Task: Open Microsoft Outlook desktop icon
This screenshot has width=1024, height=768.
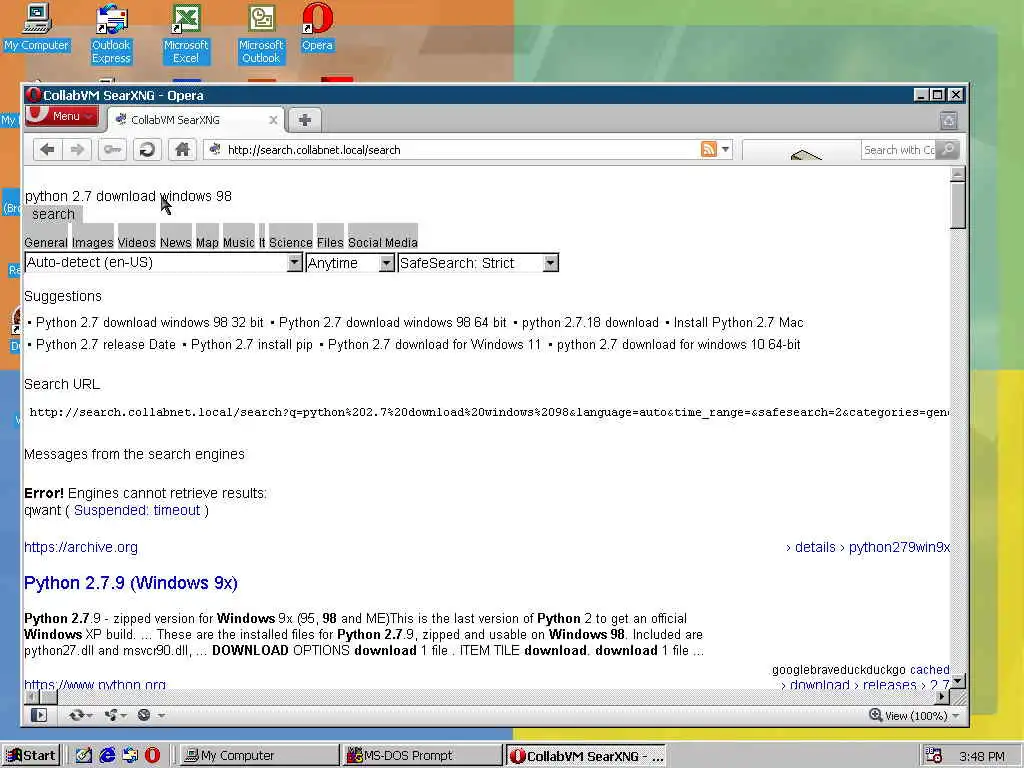Action: [261, 34]
